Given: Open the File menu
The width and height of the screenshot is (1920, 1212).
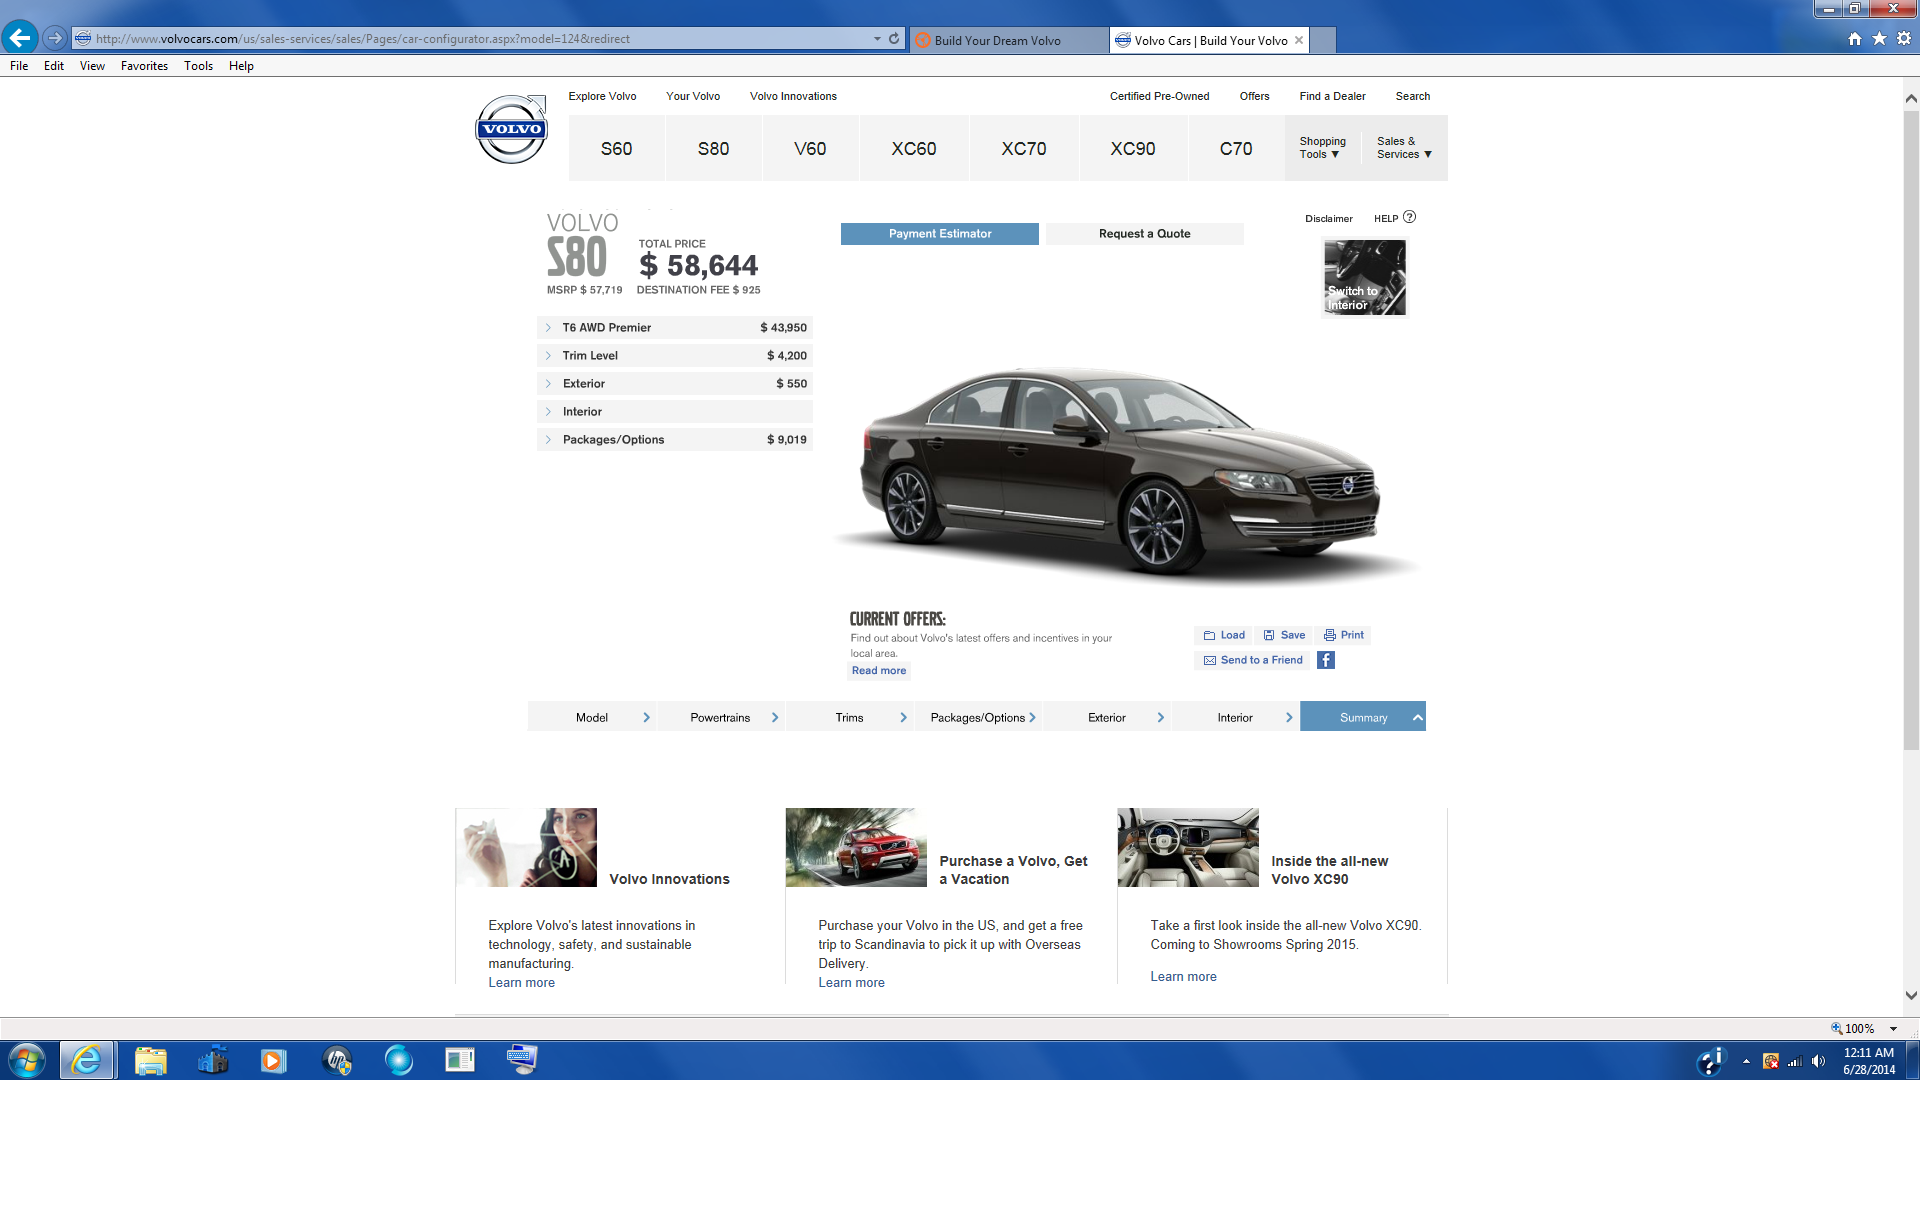Looking at the screenshot, I should (x=19, y=66).
